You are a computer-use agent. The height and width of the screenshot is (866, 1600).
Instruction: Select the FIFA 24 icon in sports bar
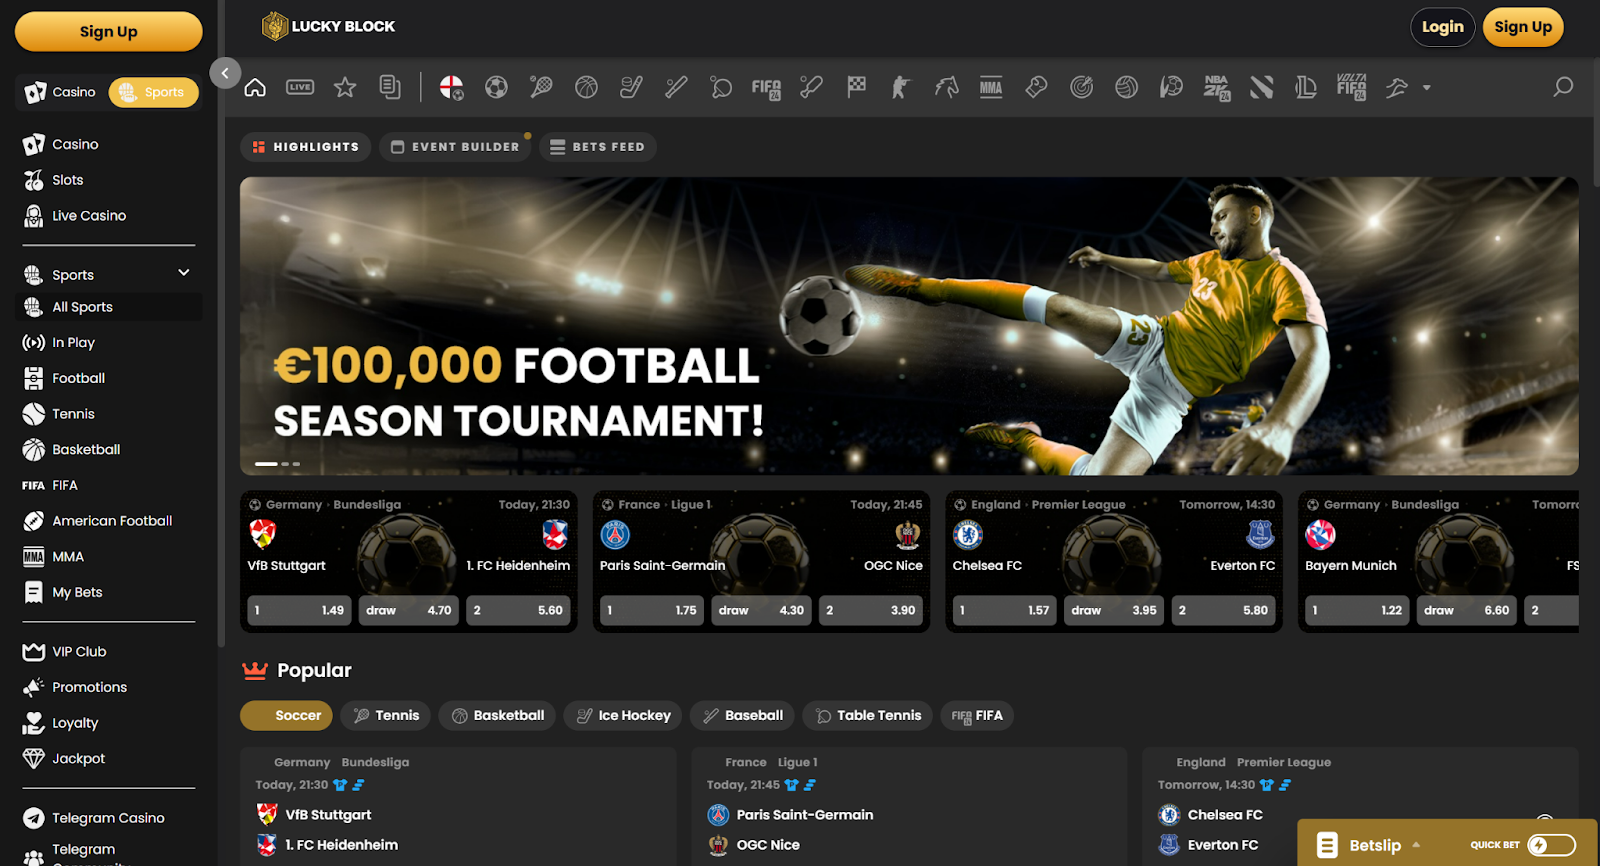(x=766, y=88)
